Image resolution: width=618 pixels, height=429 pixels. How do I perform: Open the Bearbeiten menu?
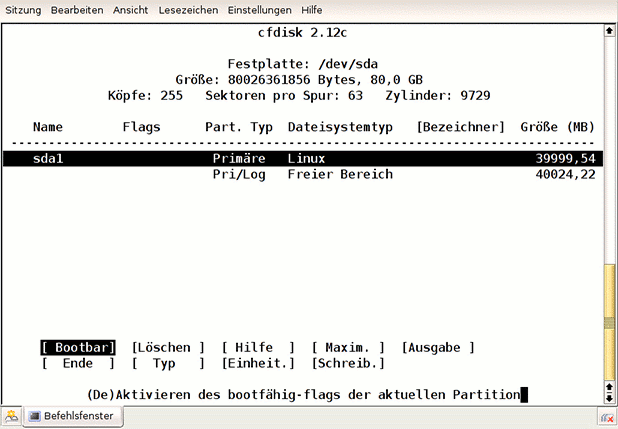coord(77,10)
